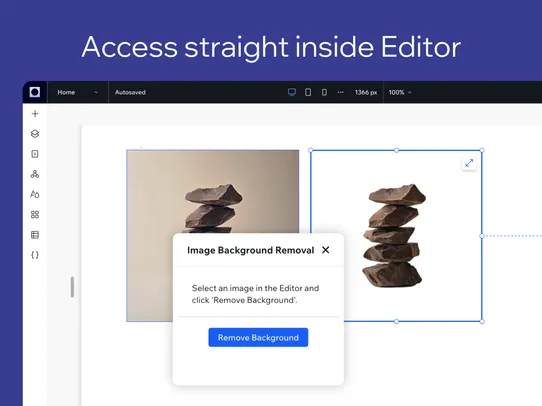
Task: Expand the Home page dropdown
Action: (x=78, y=92)
